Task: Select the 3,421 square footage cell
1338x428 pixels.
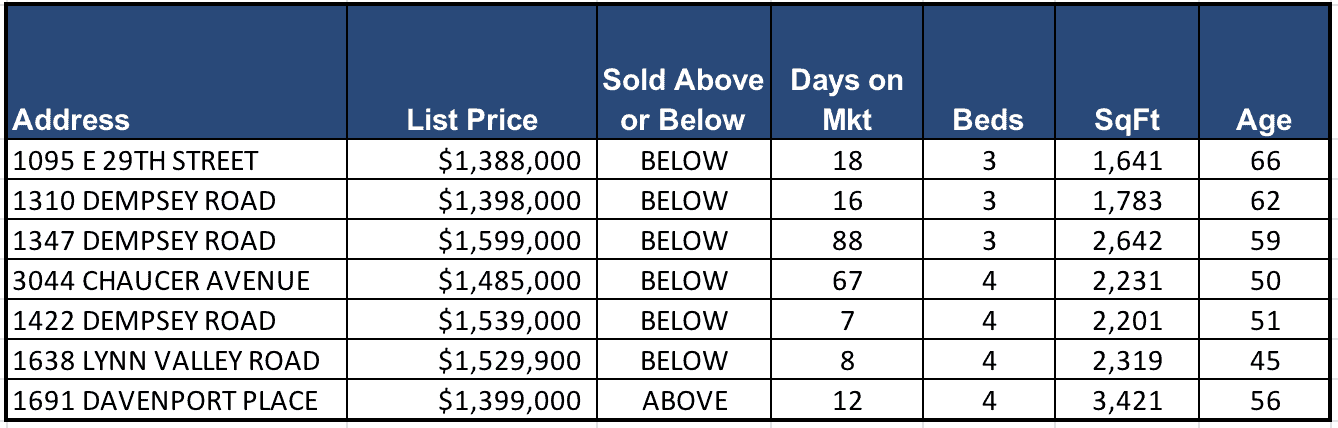Action: [x=1127, y=401]
